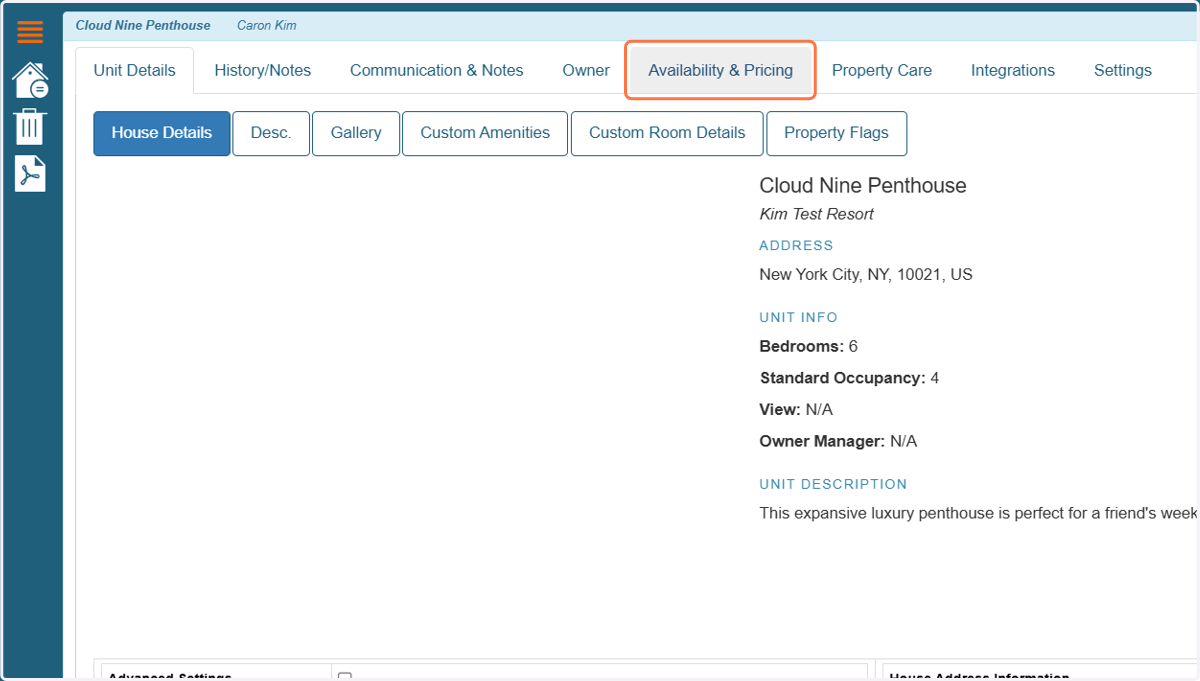Click the Cloud Nine Penthouse heading in details

click(x=863, y=186)
